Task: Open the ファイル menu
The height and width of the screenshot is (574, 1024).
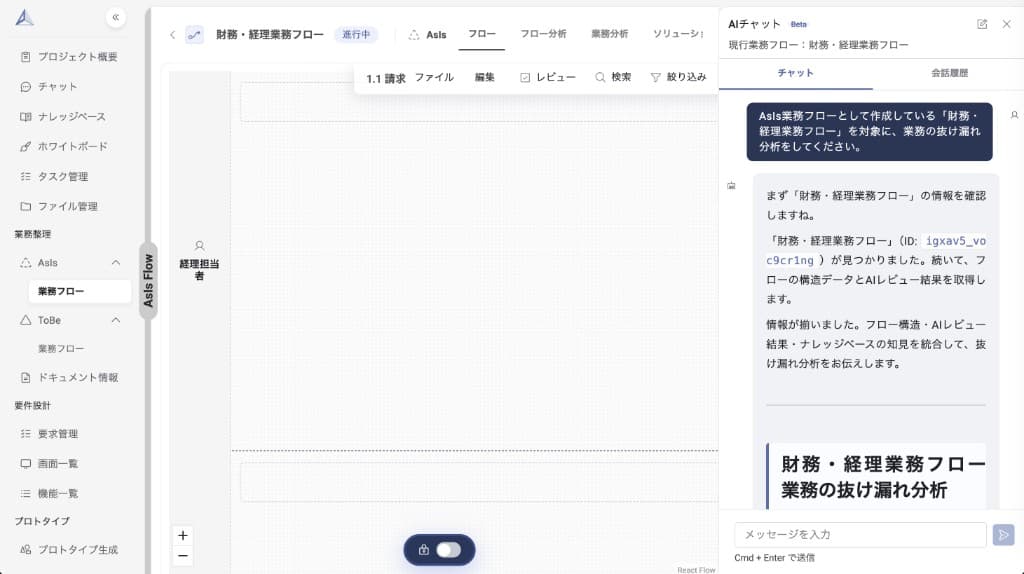Action: click(x=434, y=77)
